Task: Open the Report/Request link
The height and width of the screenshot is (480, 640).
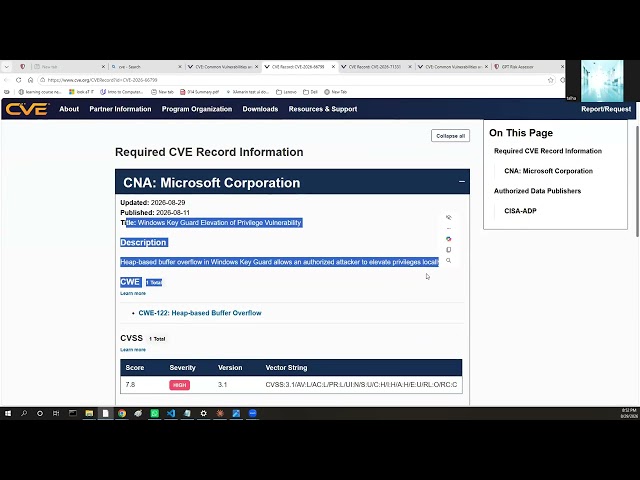Action: click(x=606, y=109)
